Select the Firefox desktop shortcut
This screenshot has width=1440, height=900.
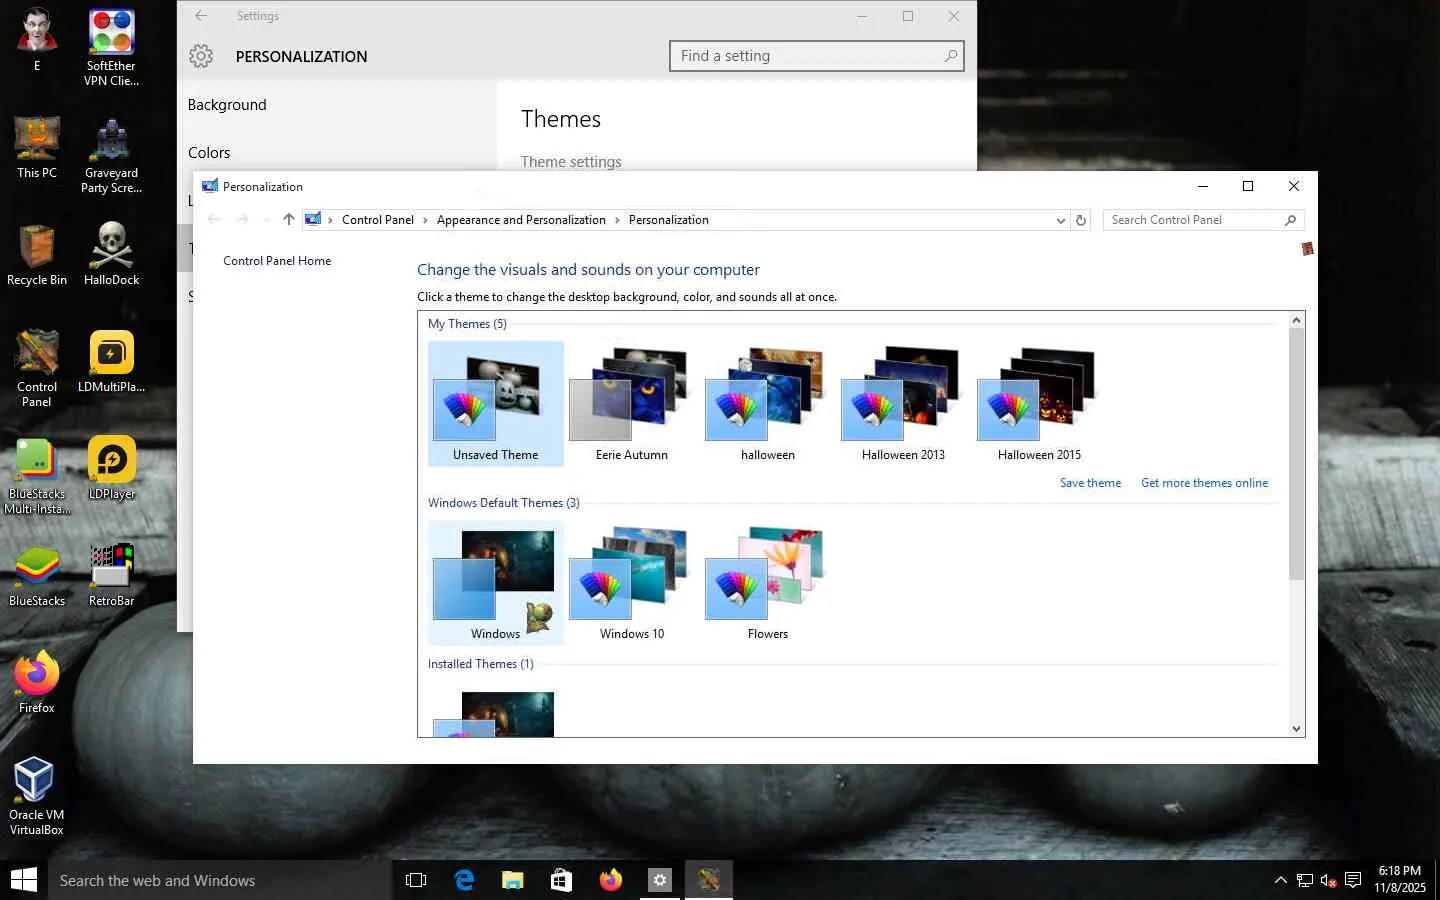tap(37, 683)
